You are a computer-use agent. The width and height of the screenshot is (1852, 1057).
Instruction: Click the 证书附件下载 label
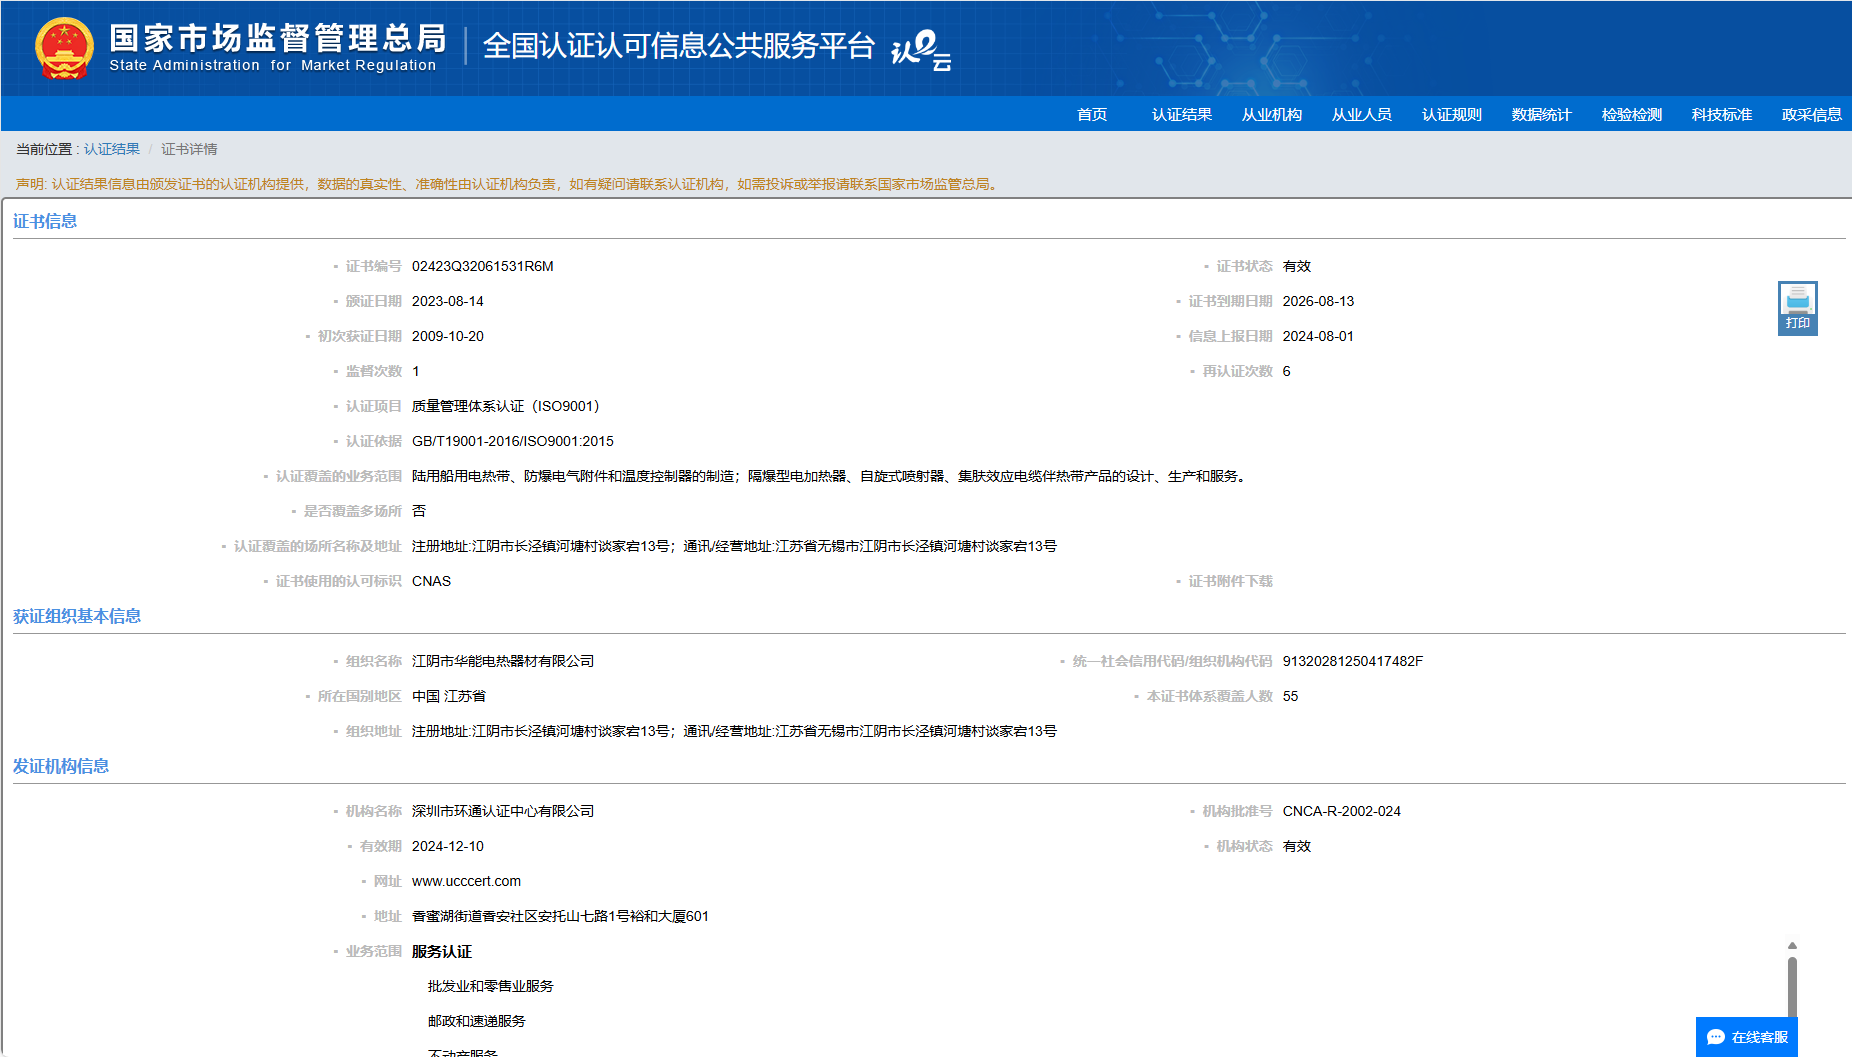pyautogui.click(x=1230, y=581)
